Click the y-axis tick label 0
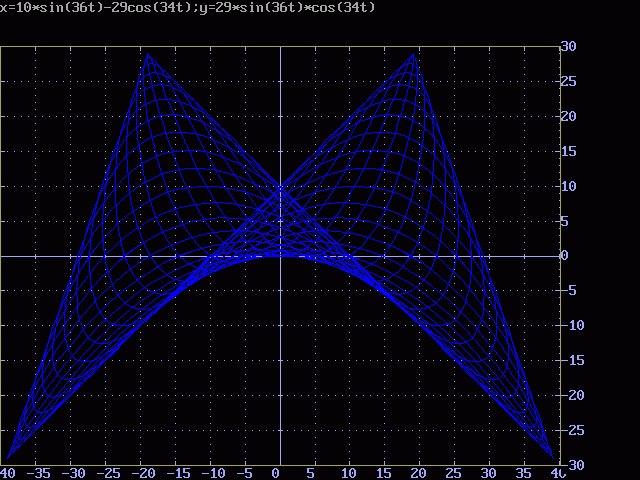640x480 pixels. click(564, 256)
